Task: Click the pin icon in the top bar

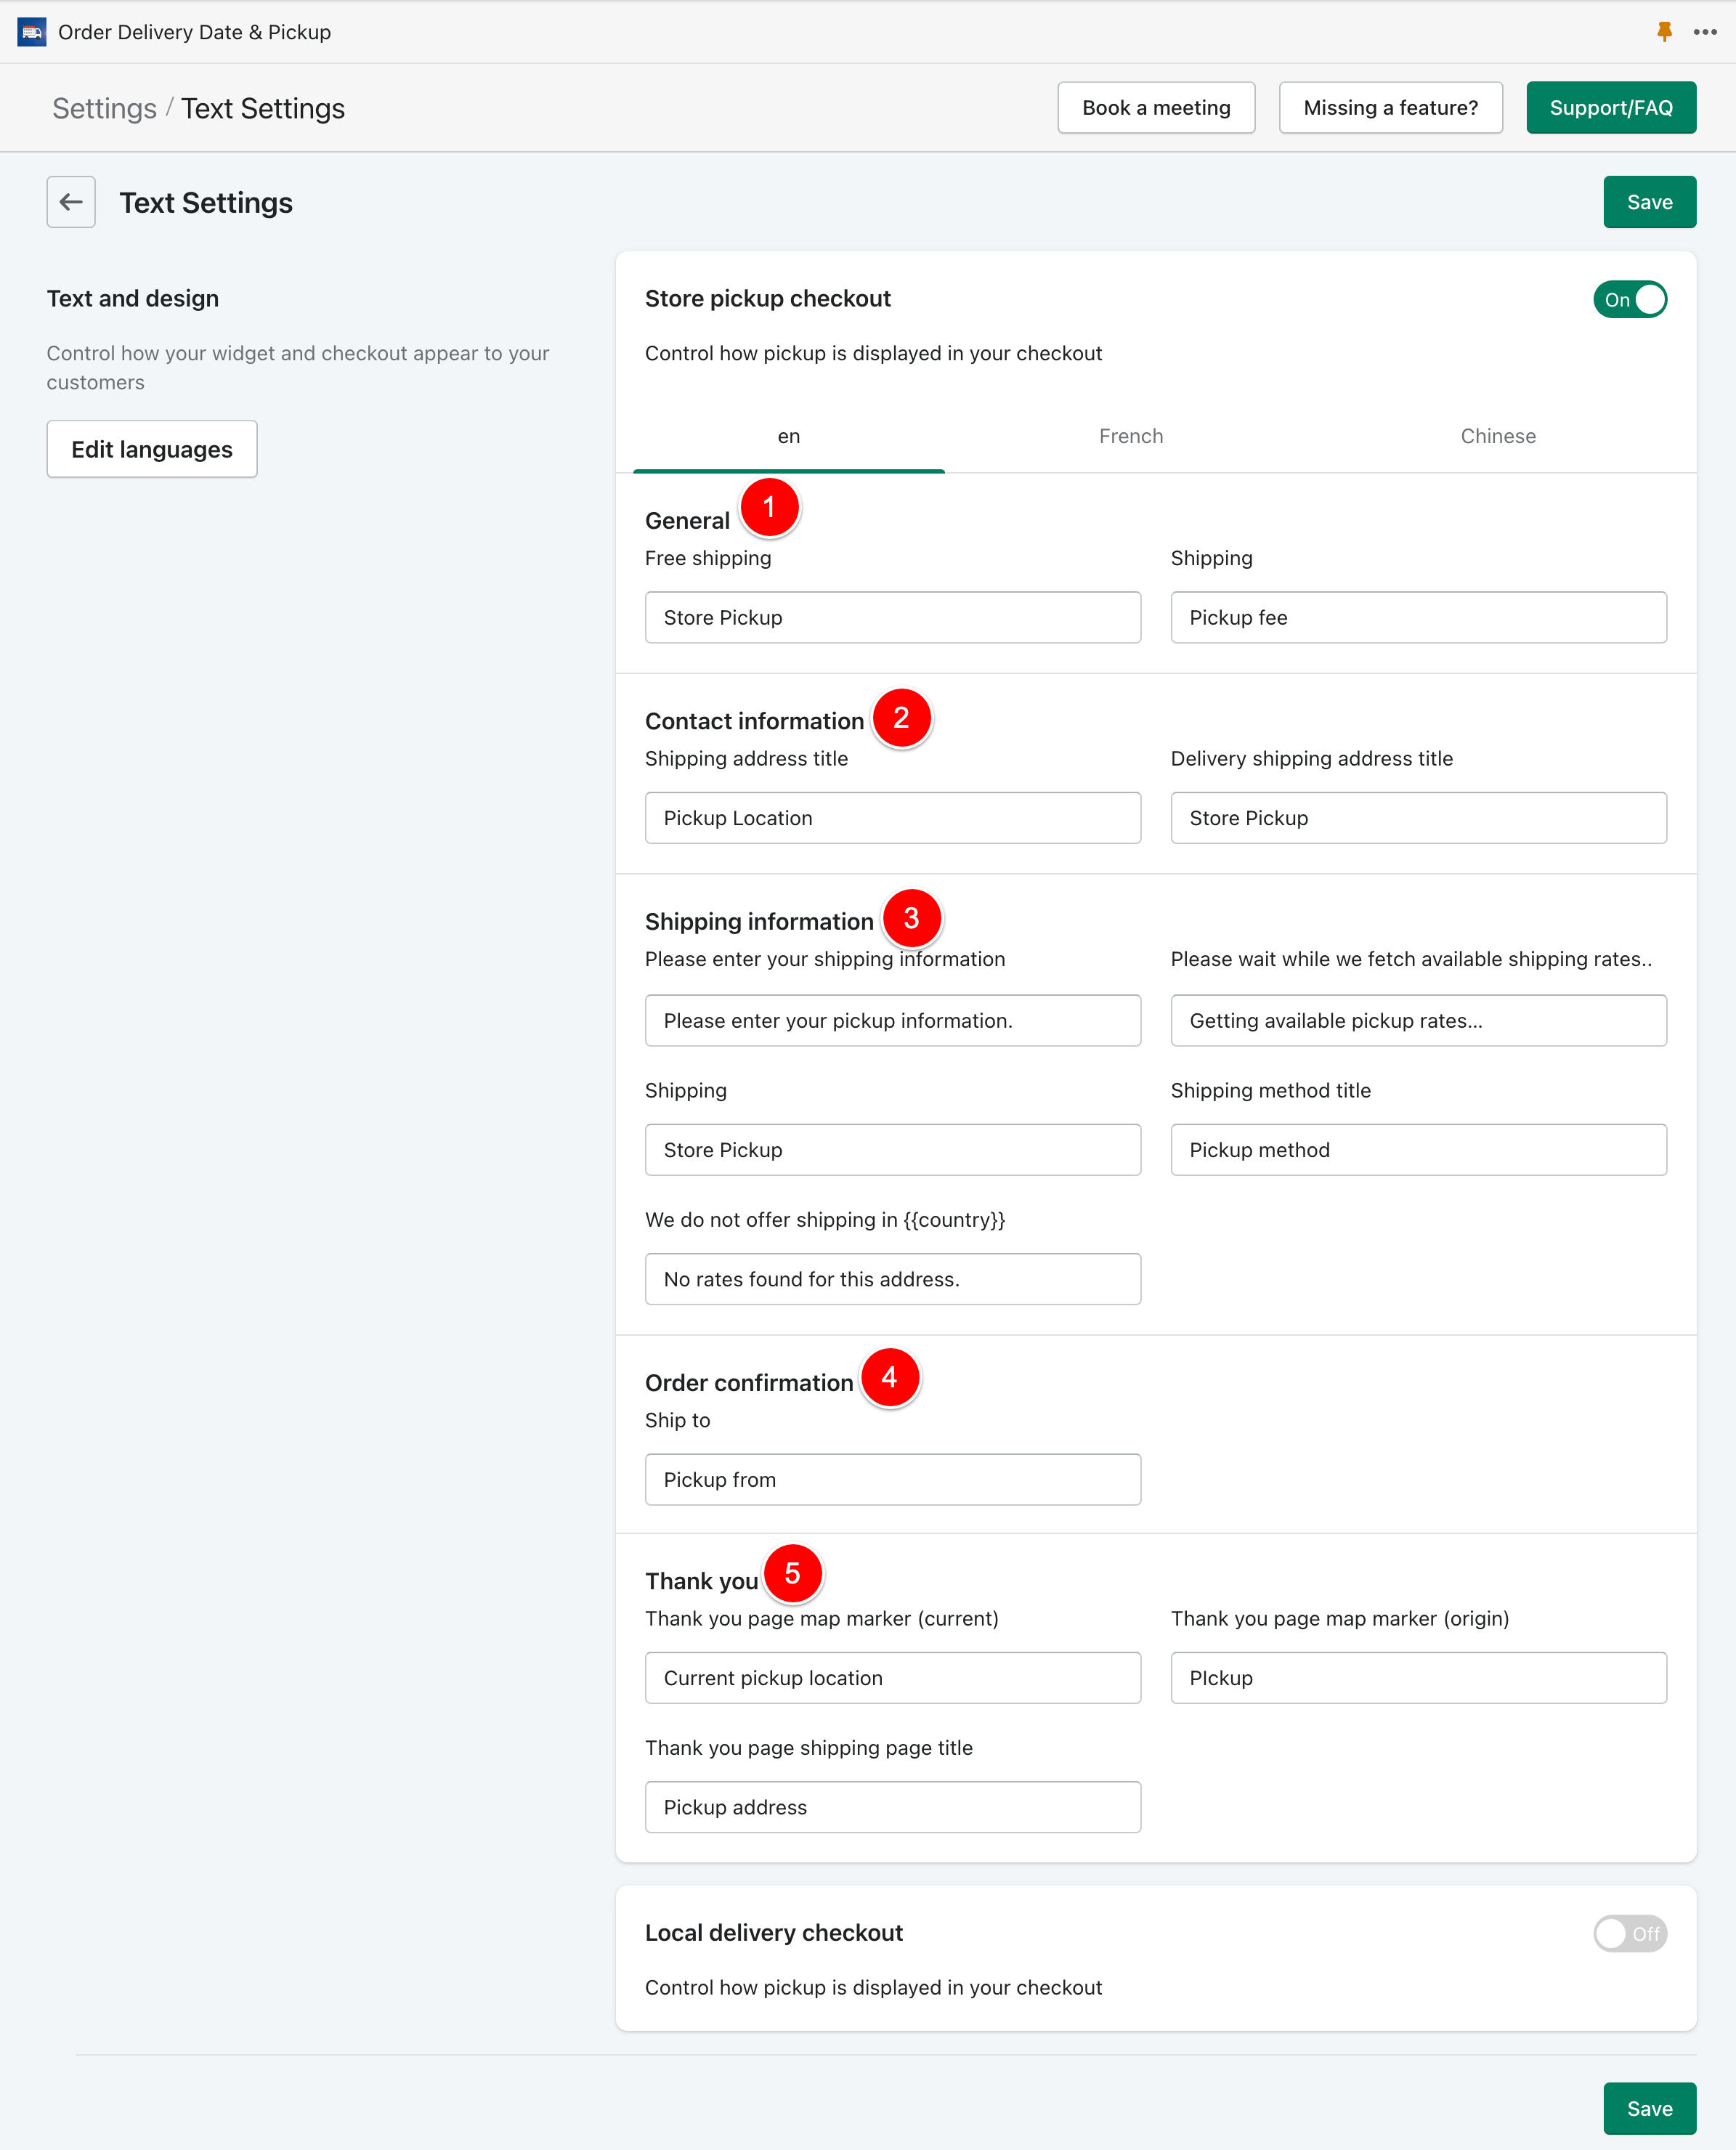Action: [x=1664, y=32]
